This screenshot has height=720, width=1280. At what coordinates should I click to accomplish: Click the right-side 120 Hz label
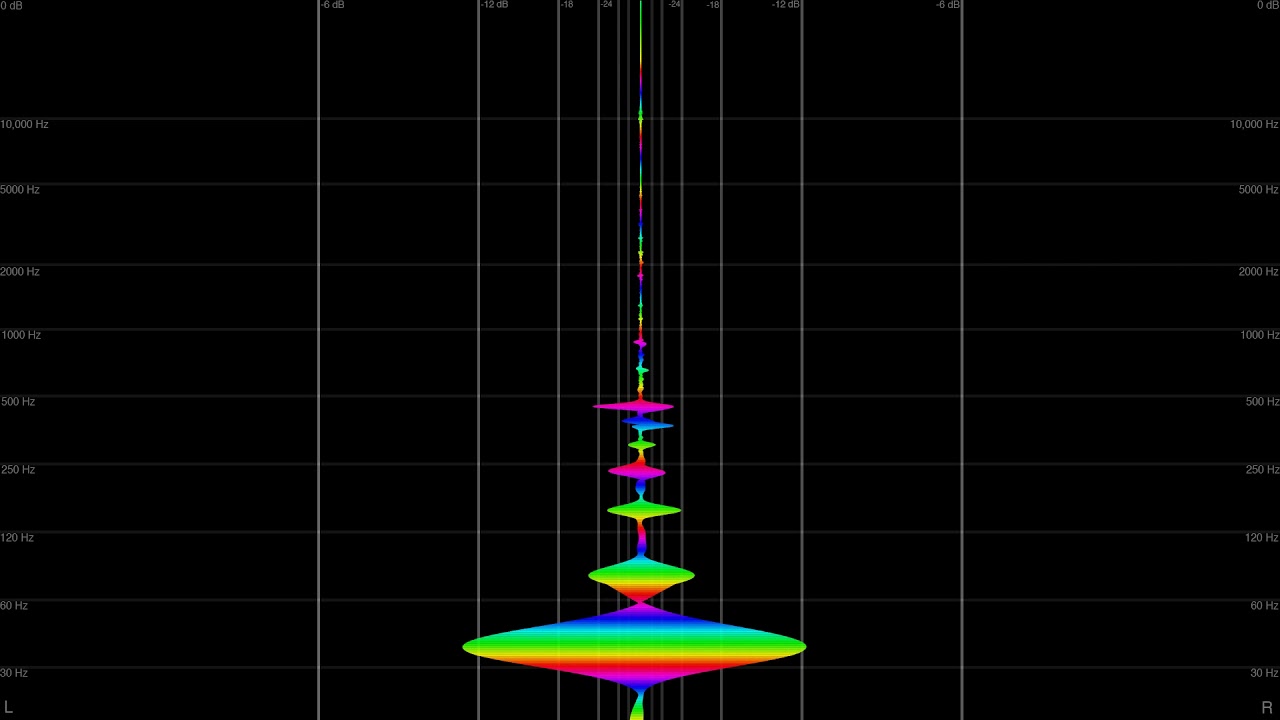click(x=1261, y=538)
